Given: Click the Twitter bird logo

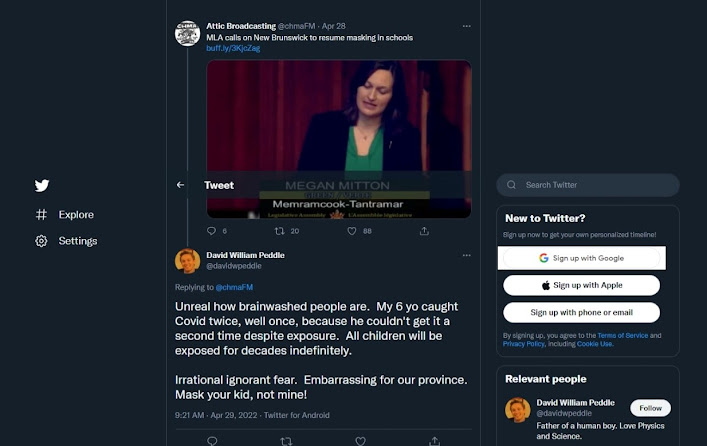Looking at the screenshot, I should 42,186.
